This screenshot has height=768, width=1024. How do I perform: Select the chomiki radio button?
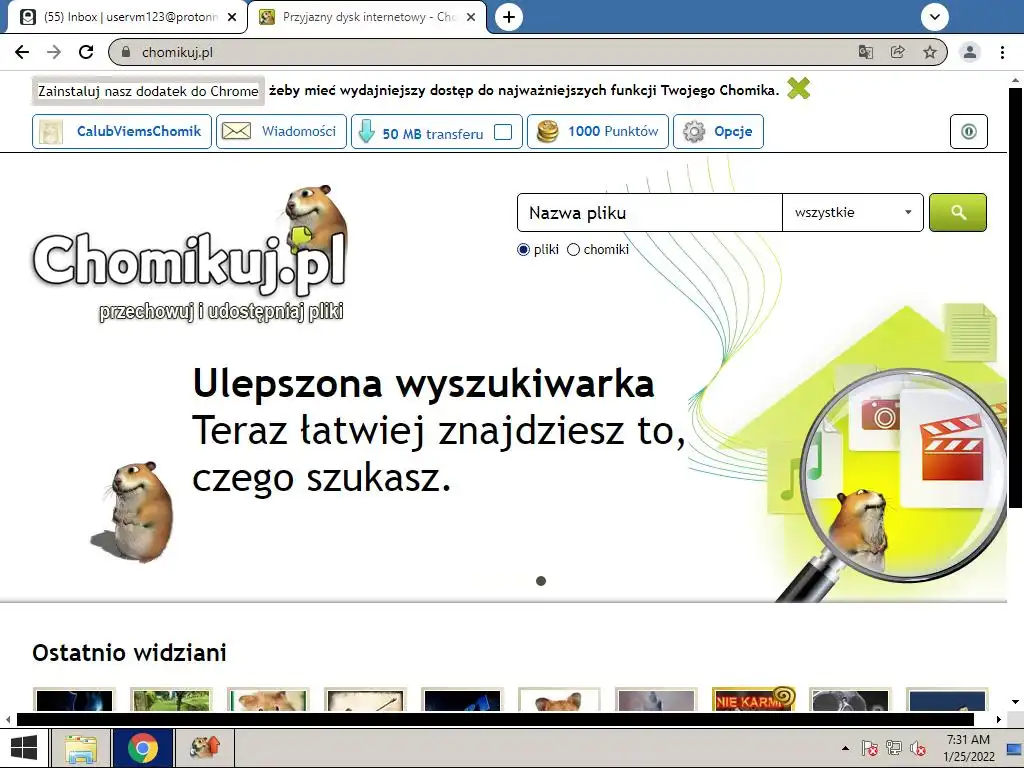[x=573, y=249]
